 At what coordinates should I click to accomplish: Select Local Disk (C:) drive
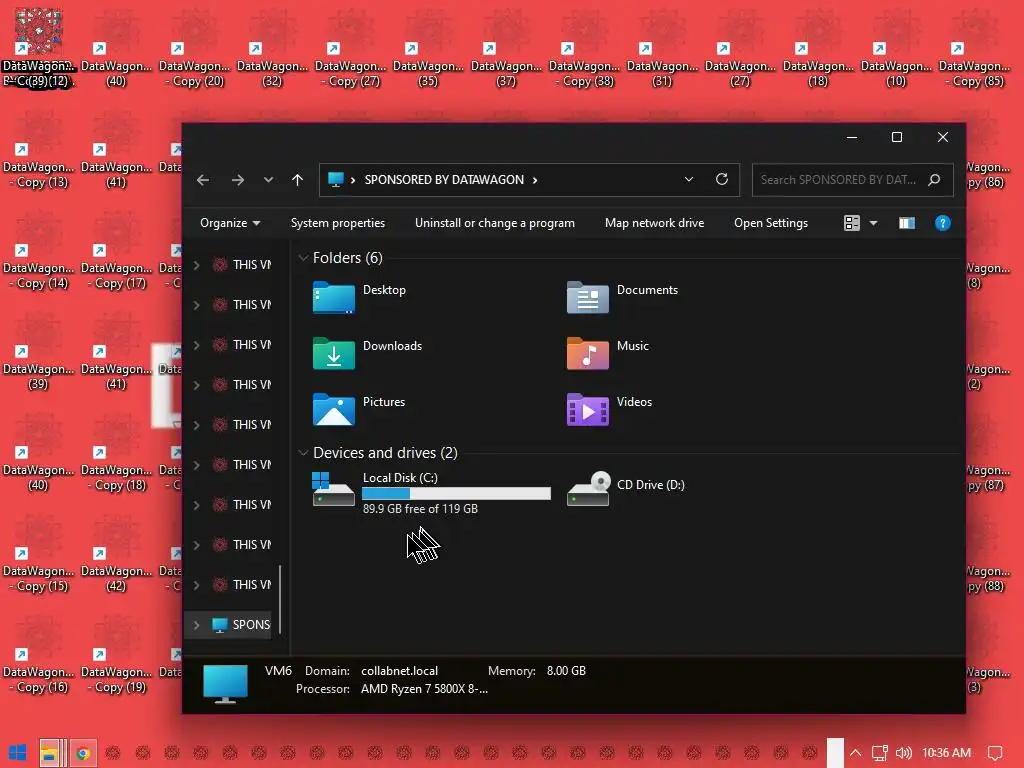(x=431, y=492)
